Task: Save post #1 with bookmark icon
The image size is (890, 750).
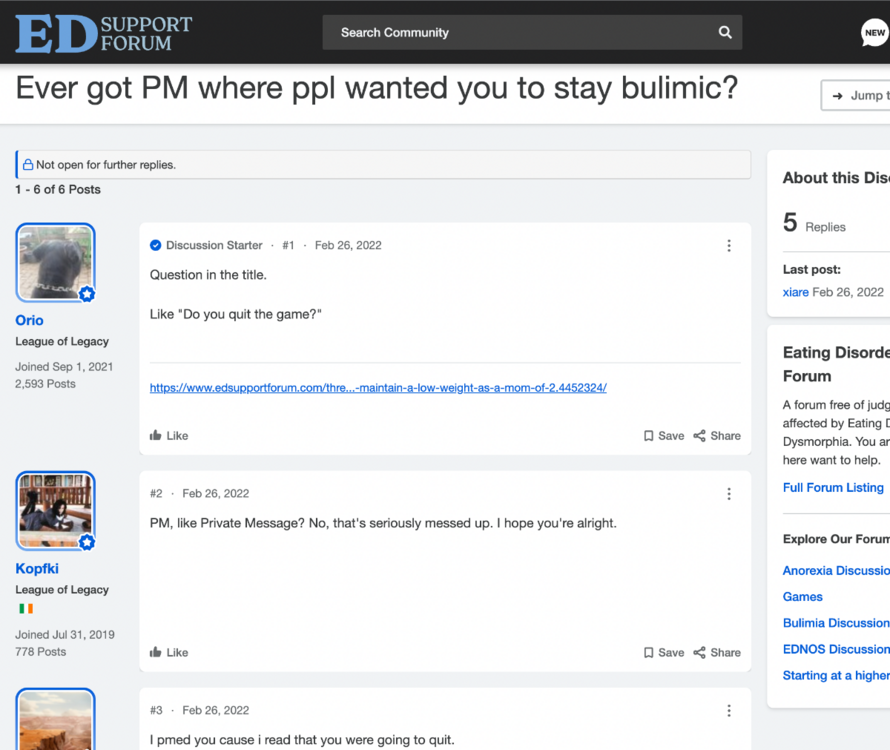Action: click(x=664, y=435)
